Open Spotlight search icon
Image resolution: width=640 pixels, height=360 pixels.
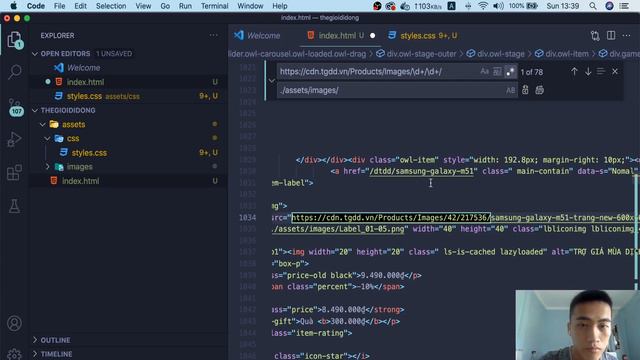pyautogui.click(x=593, y=6)
